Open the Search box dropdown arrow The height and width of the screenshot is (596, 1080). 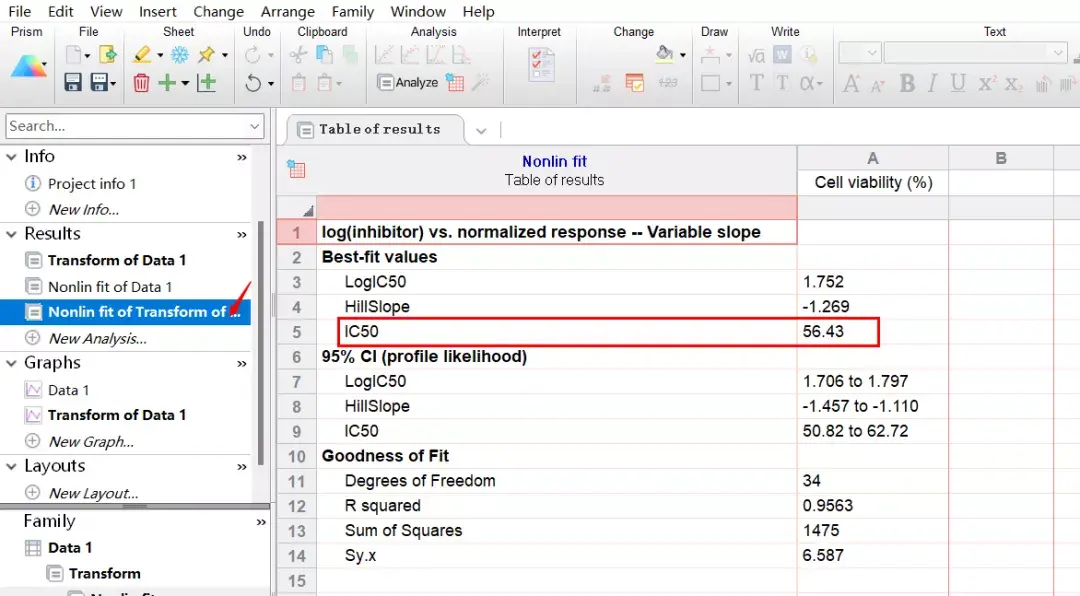pyautogui.click(x=254, y=126)
